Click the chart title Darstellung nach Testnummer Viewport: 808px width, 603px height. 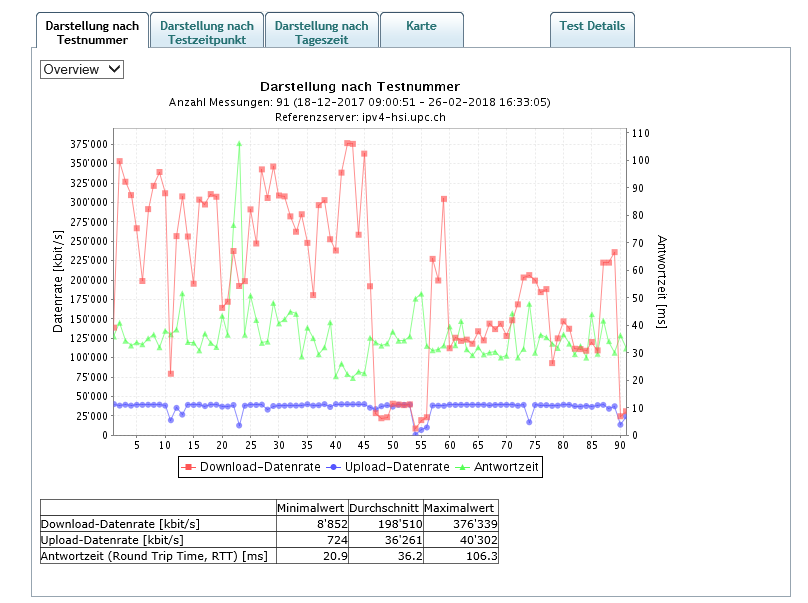pyautogui.click(x=360, y=87)
